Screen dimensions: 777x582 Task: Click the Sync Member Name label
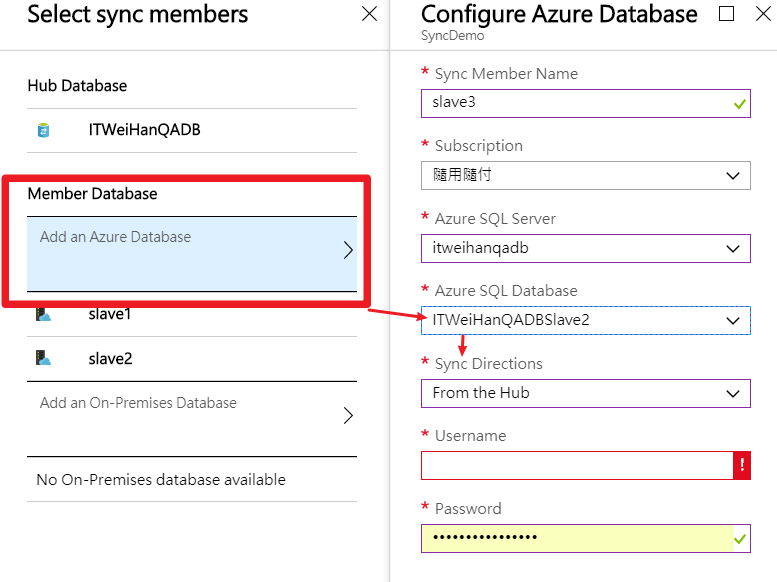506,73
